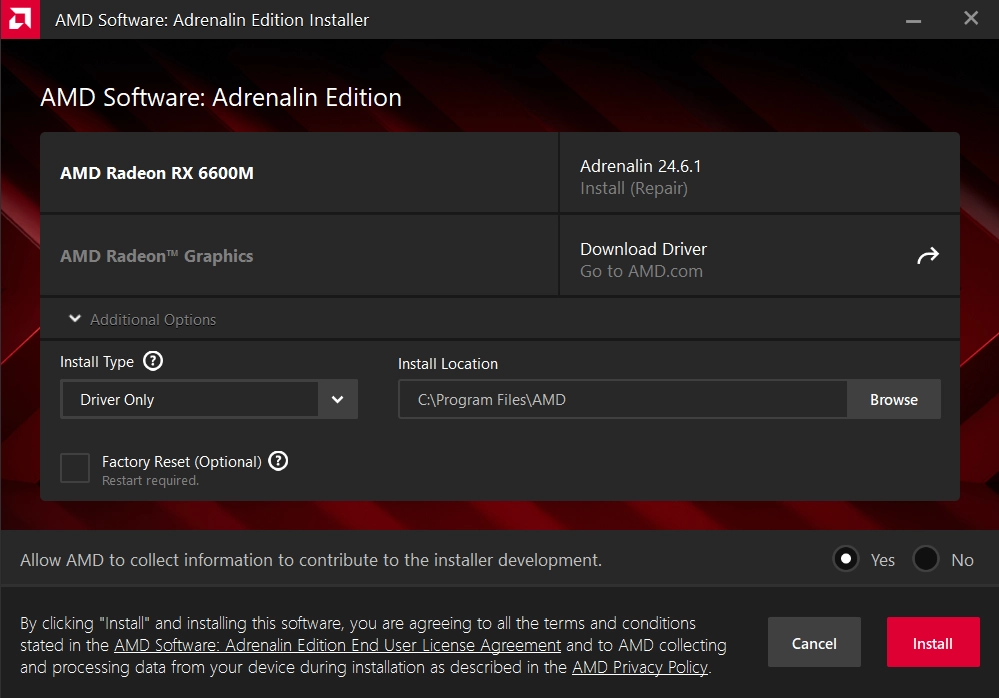The height and width of the screenshot is (698, 999).
Task: Select Yes for data collection
Action: (846, 559)
